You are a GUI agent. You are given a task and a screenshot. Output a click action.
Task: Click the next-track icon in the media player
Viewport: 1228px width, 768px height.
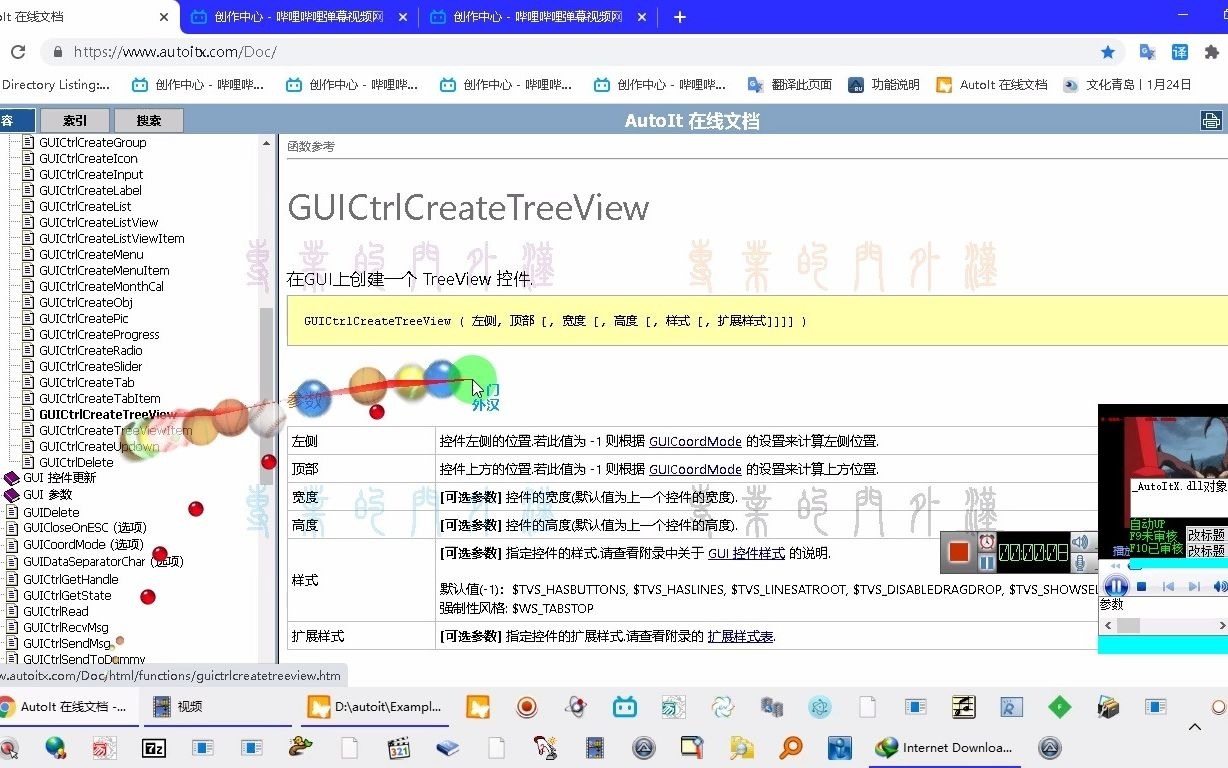click(1194, 587)
